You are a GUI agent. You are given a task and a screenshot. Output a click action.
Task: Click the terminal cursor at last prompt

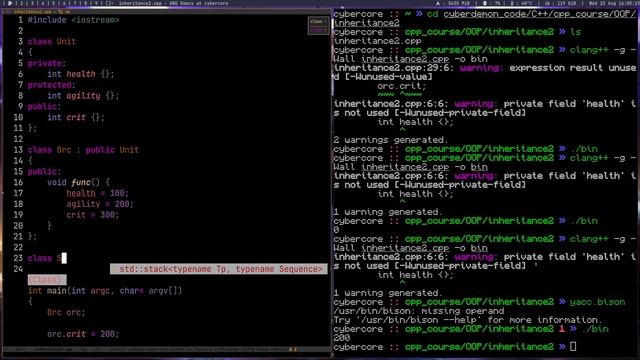coord(573,347)
